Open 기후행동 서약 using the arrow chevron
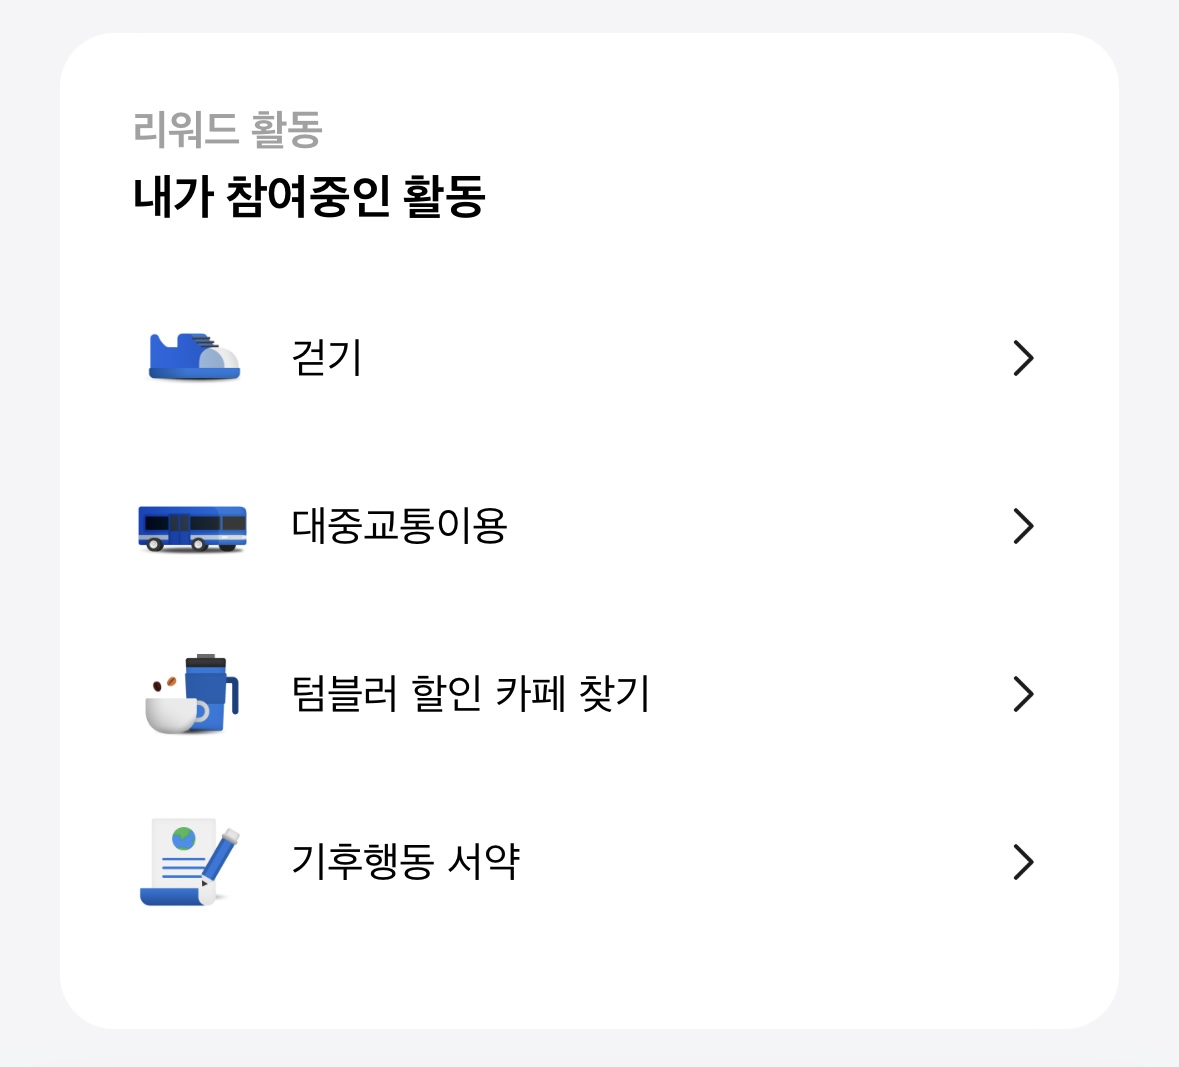Viewport: 1179px width, 1067px height. (1022, 862)
